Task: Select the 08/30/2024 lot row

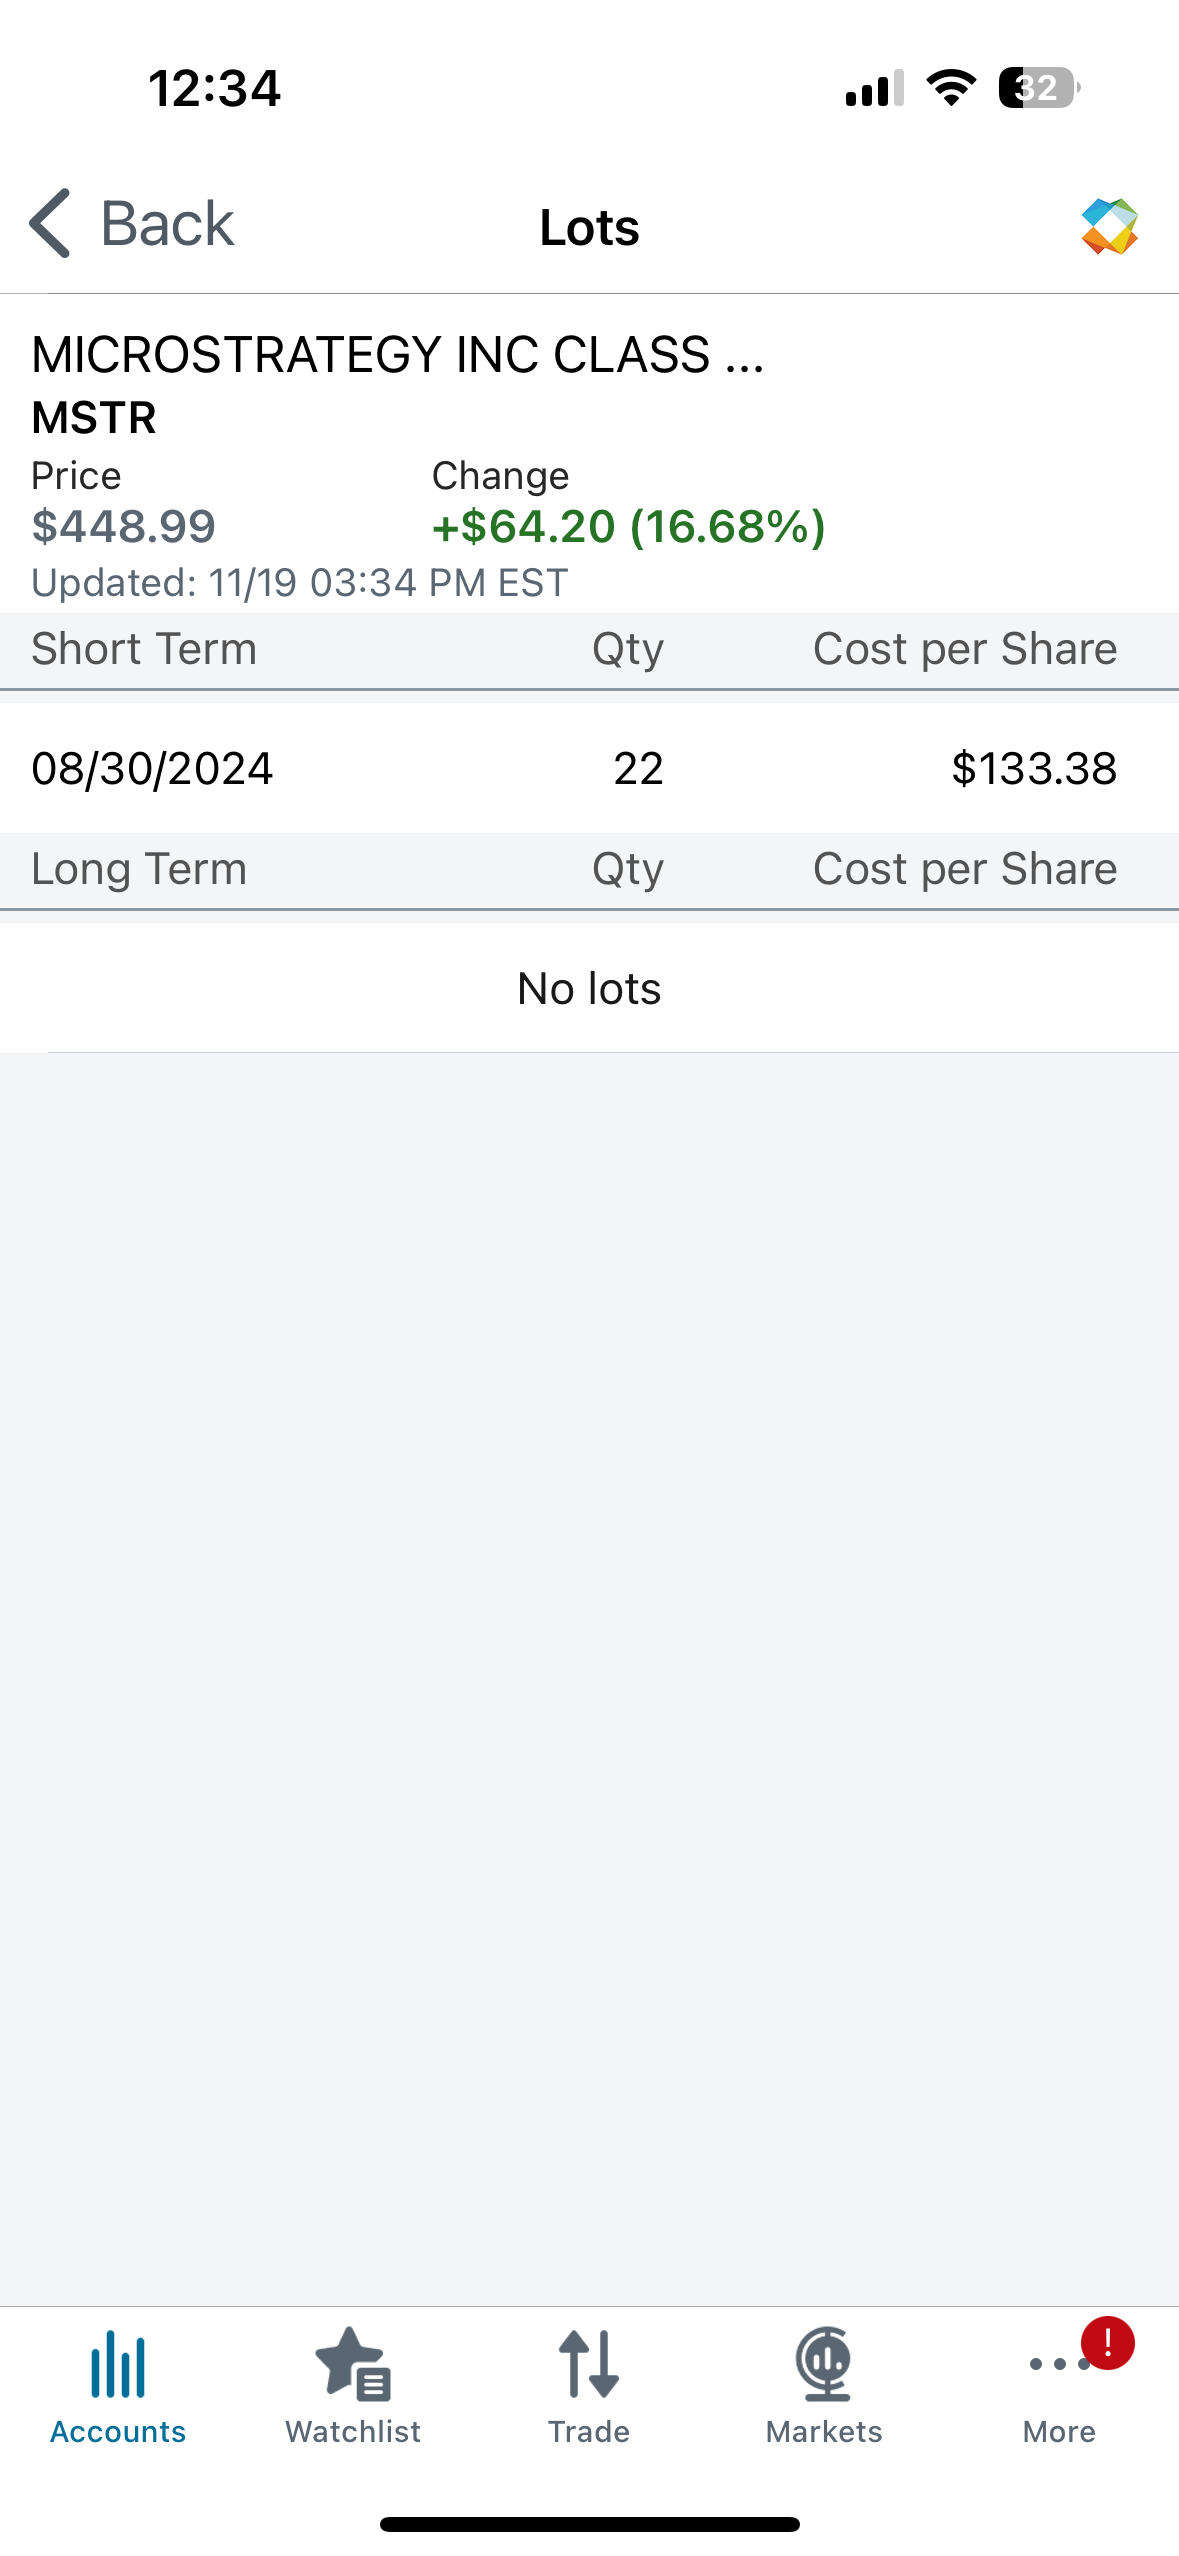Action: pyautogui.click(x=589, y=768)
